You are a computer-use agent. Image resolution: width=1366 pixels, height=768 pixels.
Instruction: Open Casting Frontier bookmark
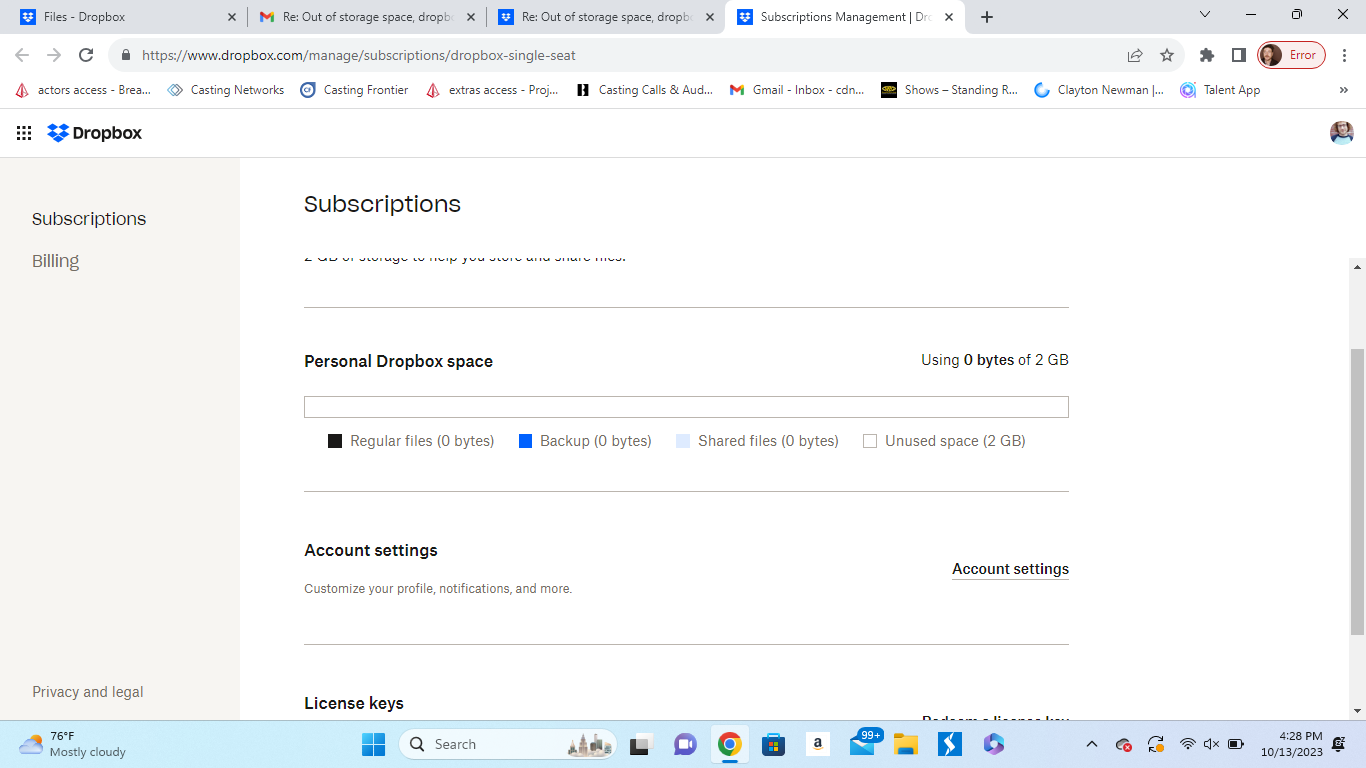(355, 90)
